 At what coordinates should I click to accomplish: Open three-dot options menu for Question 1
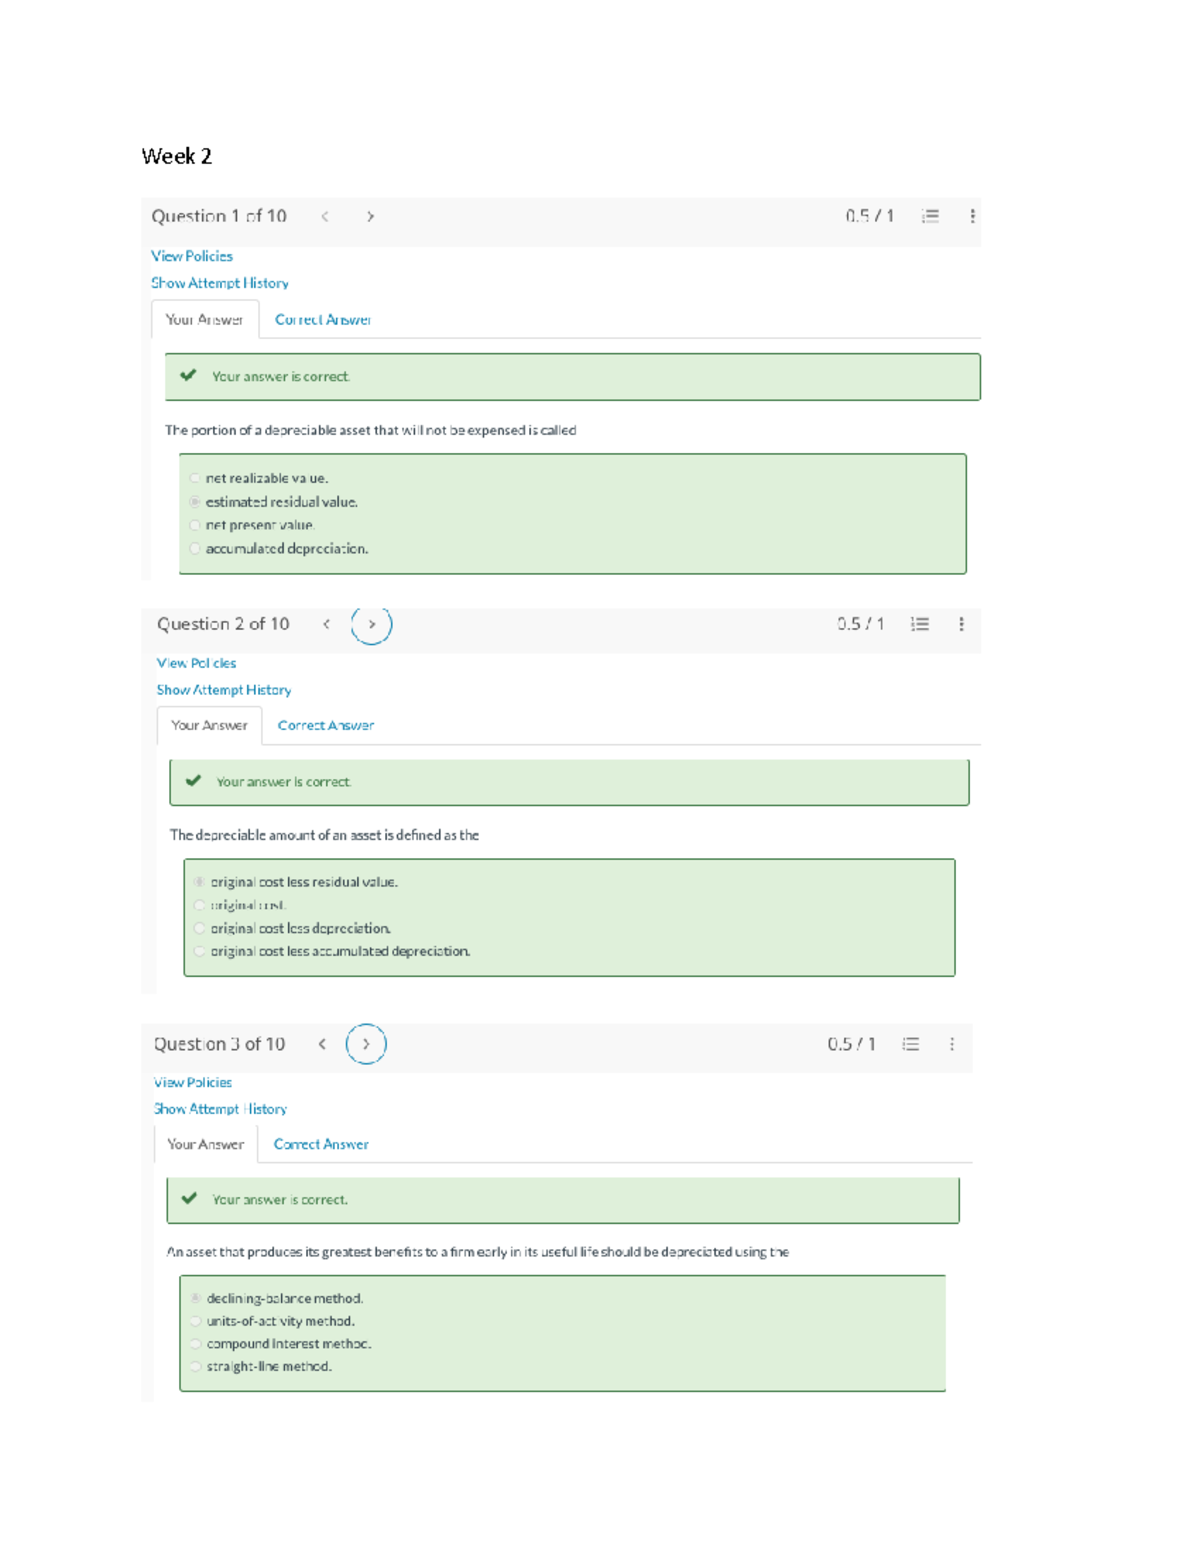point(972,216)
